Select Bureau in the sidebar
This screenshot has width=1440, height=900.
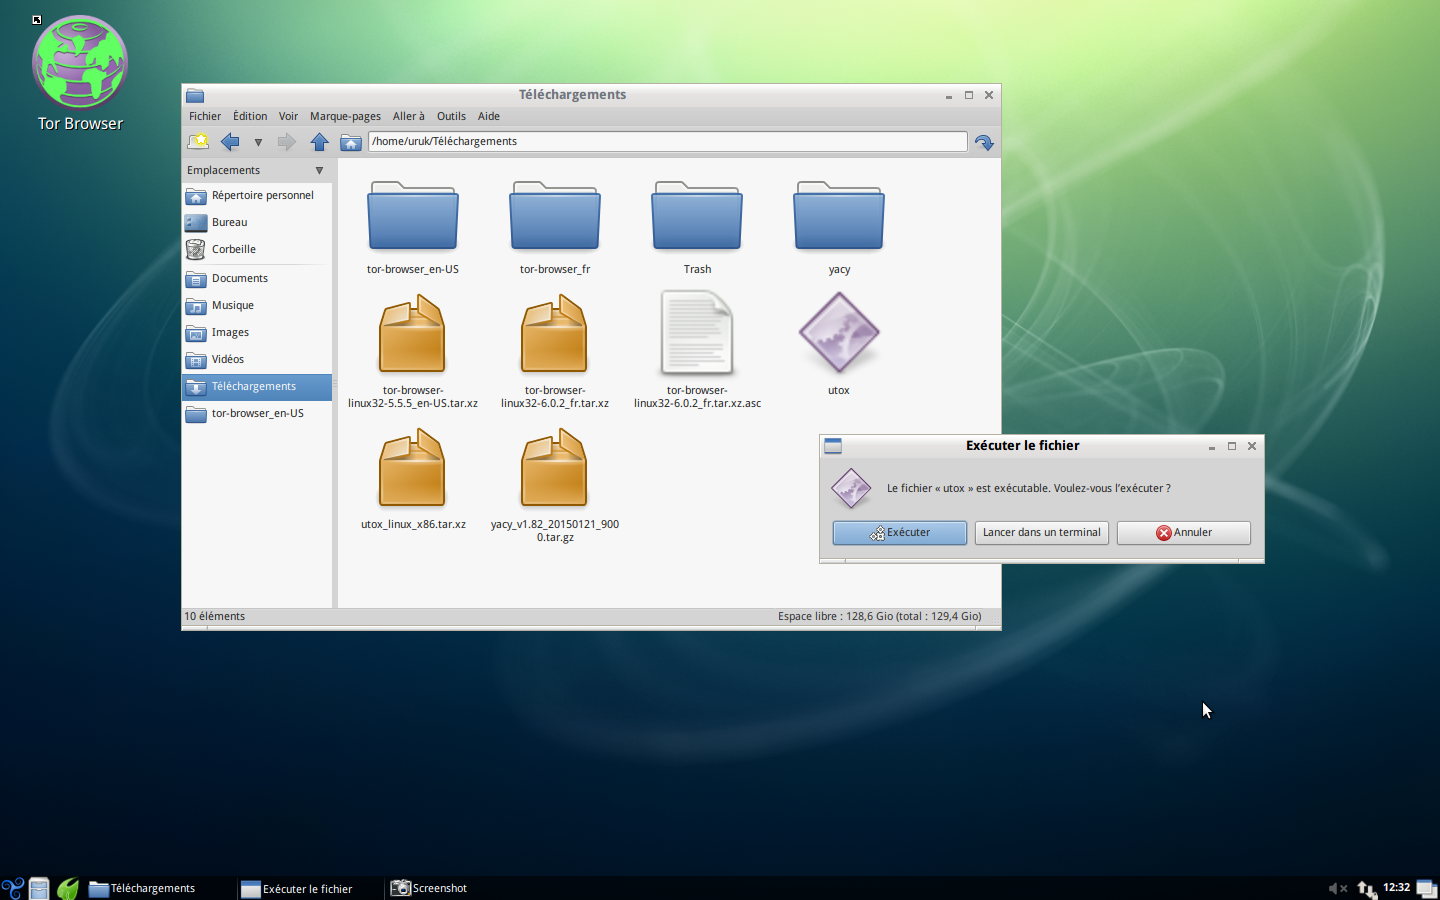(257, 223)
